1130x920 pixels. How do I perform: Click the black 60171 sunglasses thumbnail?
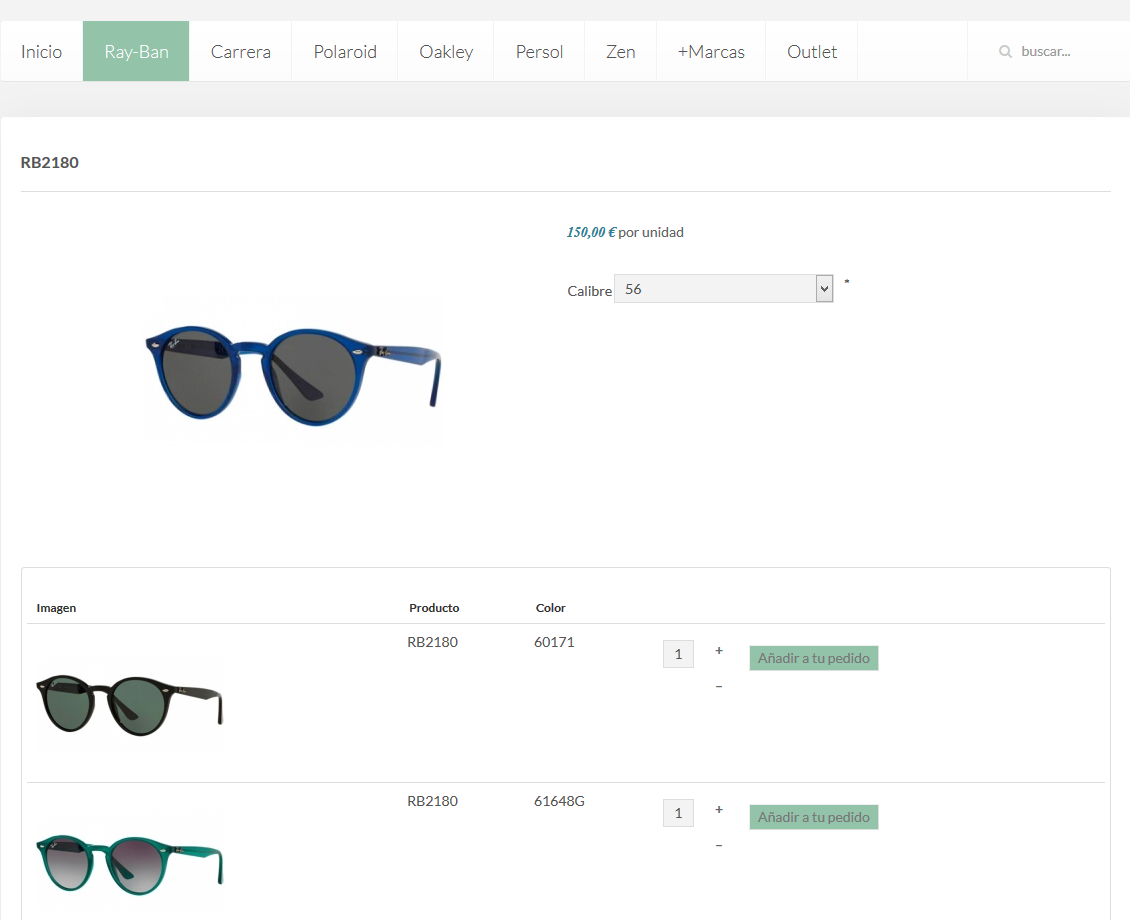(x=130, y=705)
